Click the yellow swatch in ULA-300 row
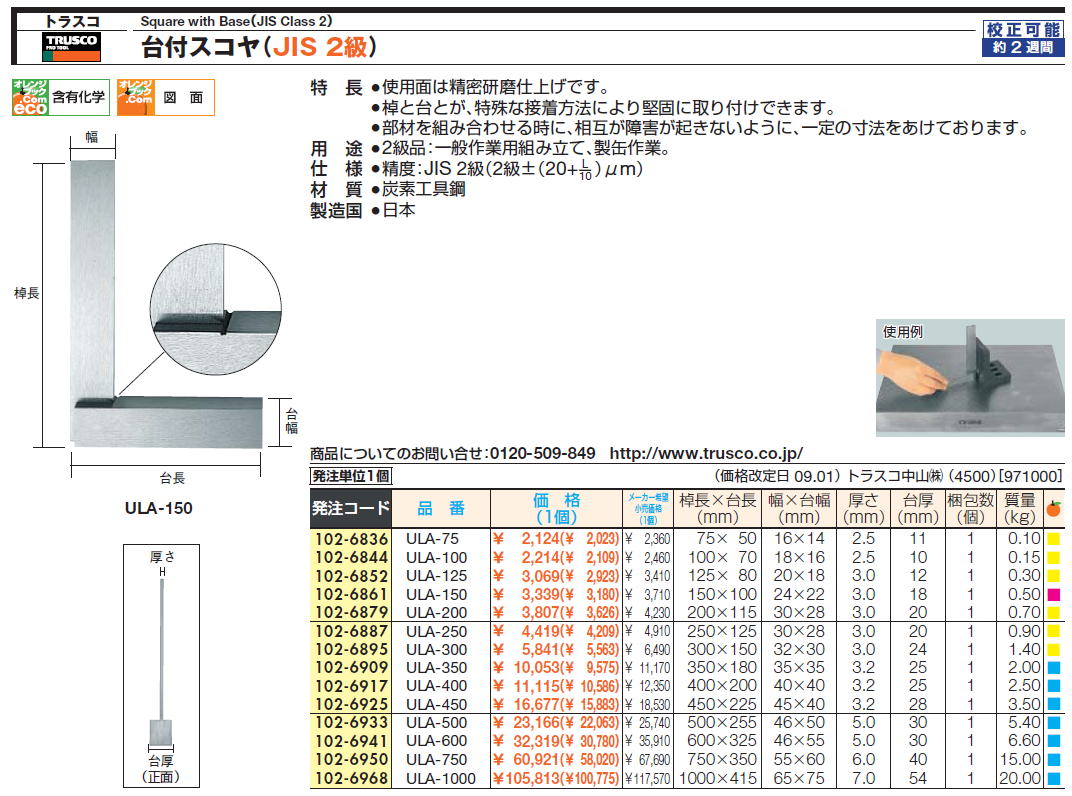This screenshot has width=1072, height=796. pos(1054,650)
